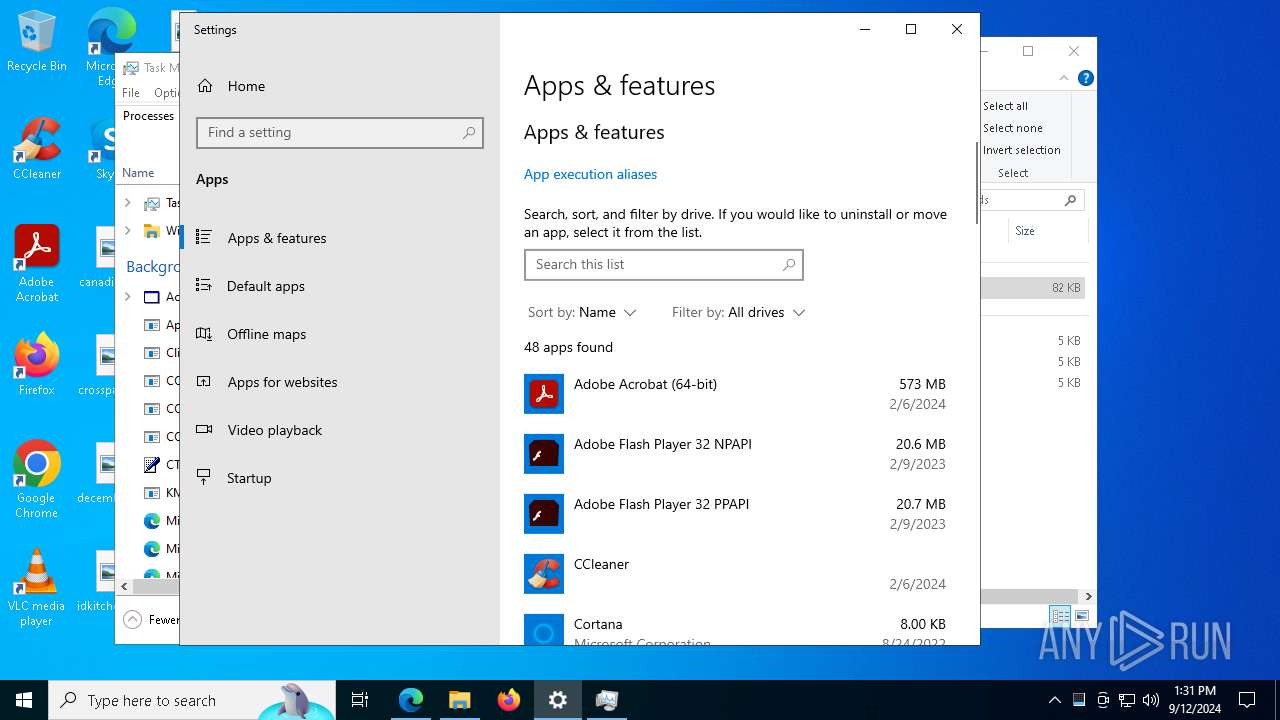Show hidden system tray icons
The width and height of the screenshot is (1280, 720).
(1054, 700)
